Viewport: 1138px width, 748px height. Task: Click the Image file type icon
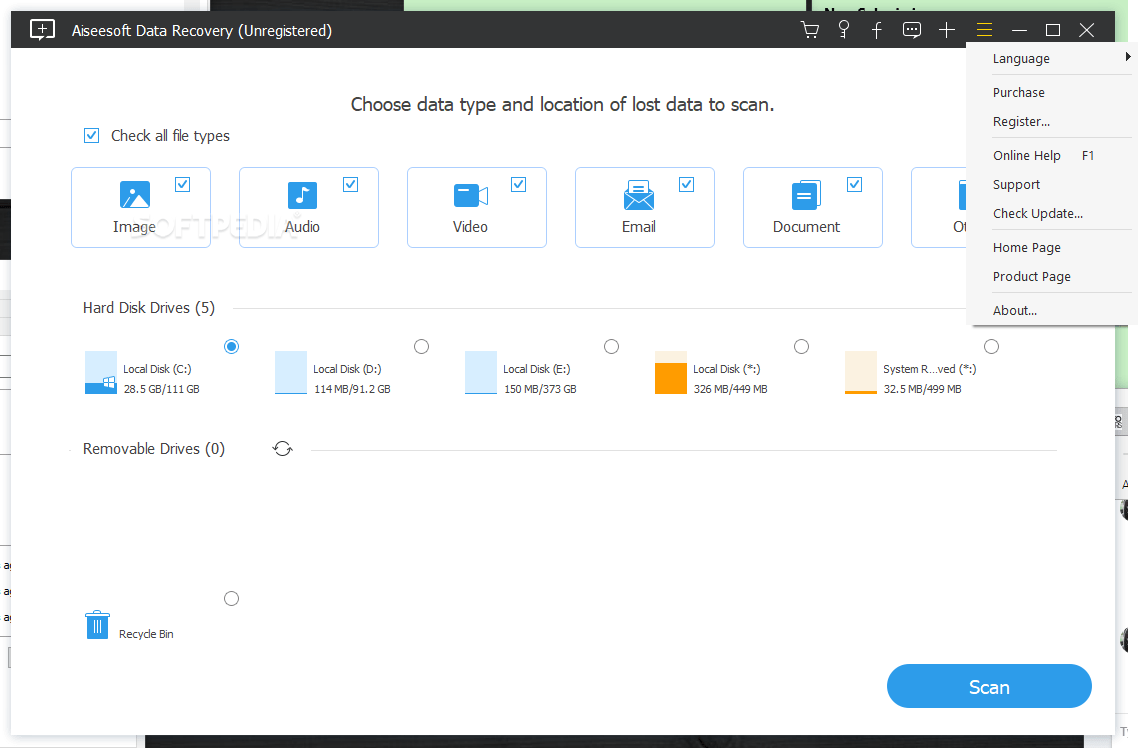pos(135,195)
